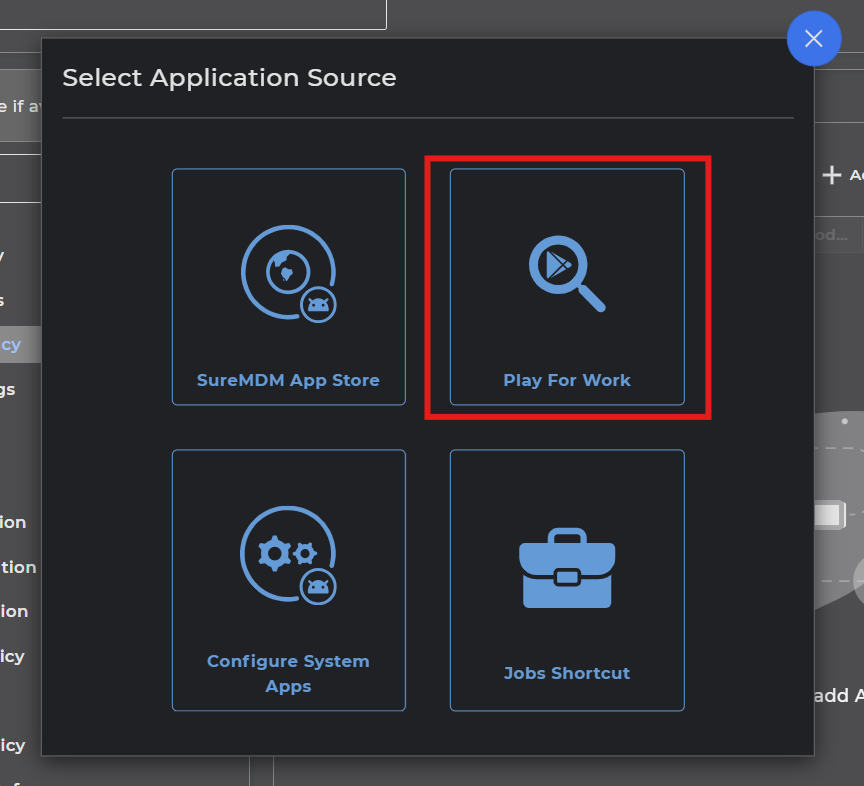Screen dimensions: 864x786
Task: Click the Jobs Shortcut briefcase icon
Action: click(567, 568)
